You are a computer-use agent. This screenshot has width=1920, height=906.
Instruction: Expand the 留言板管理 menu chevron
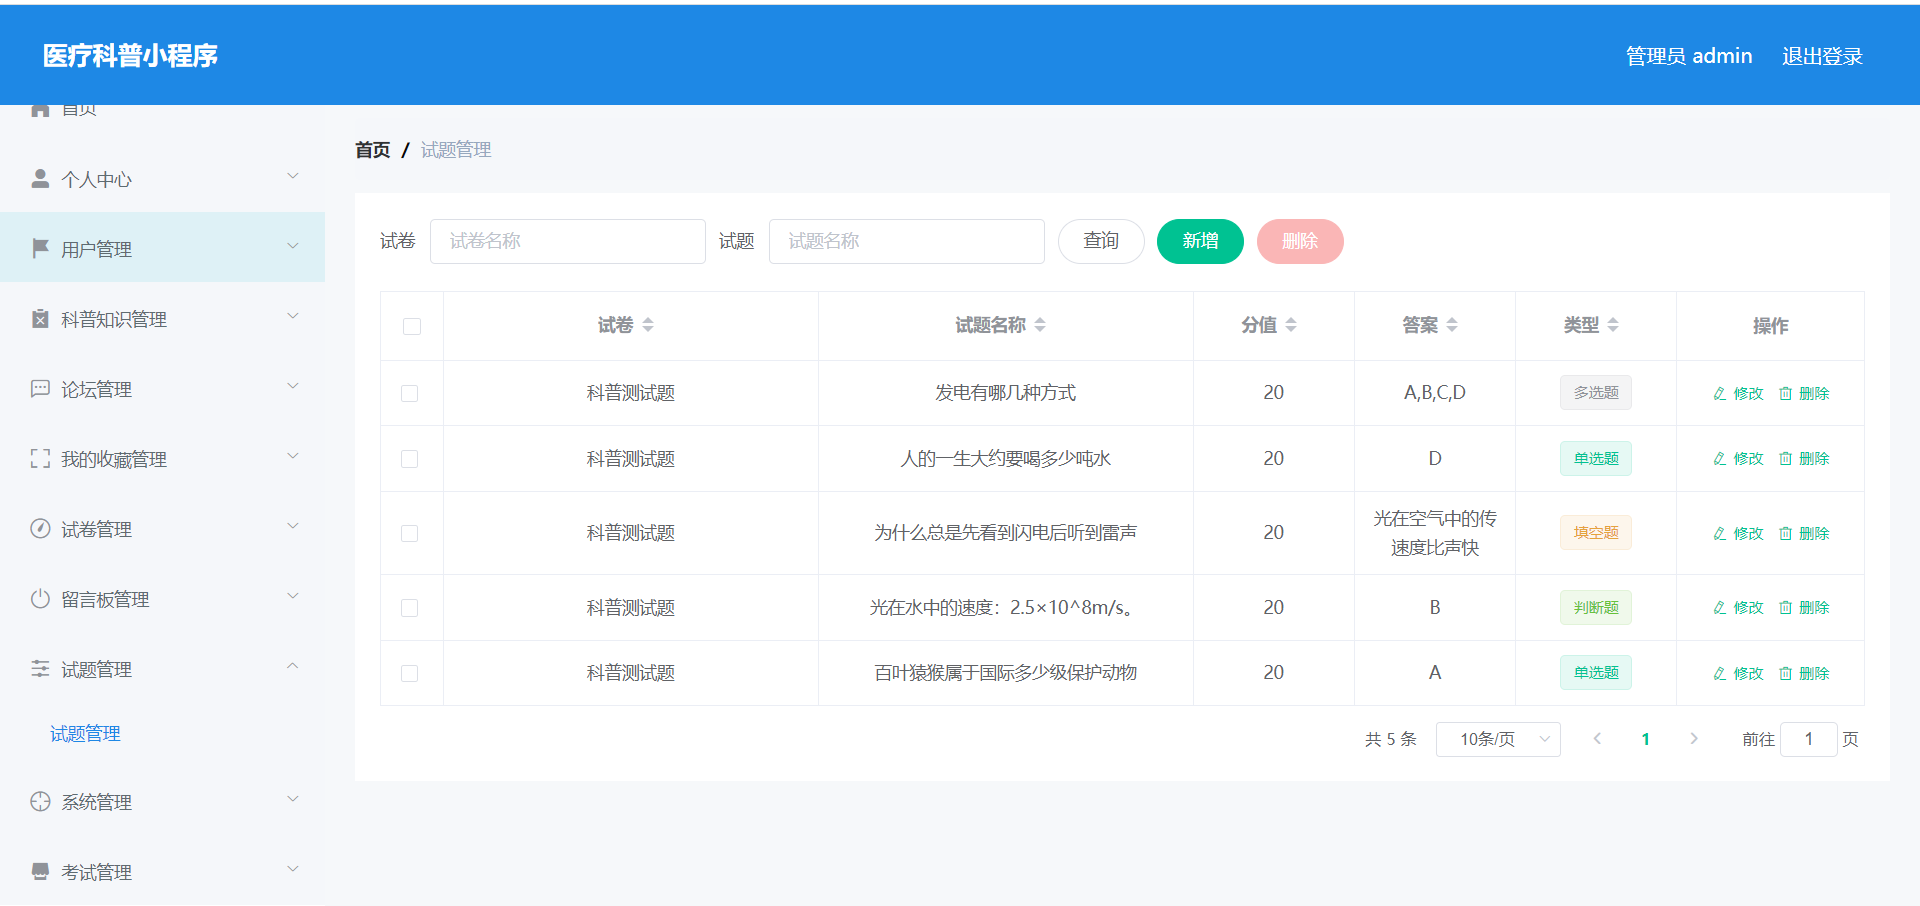(293, 596)
